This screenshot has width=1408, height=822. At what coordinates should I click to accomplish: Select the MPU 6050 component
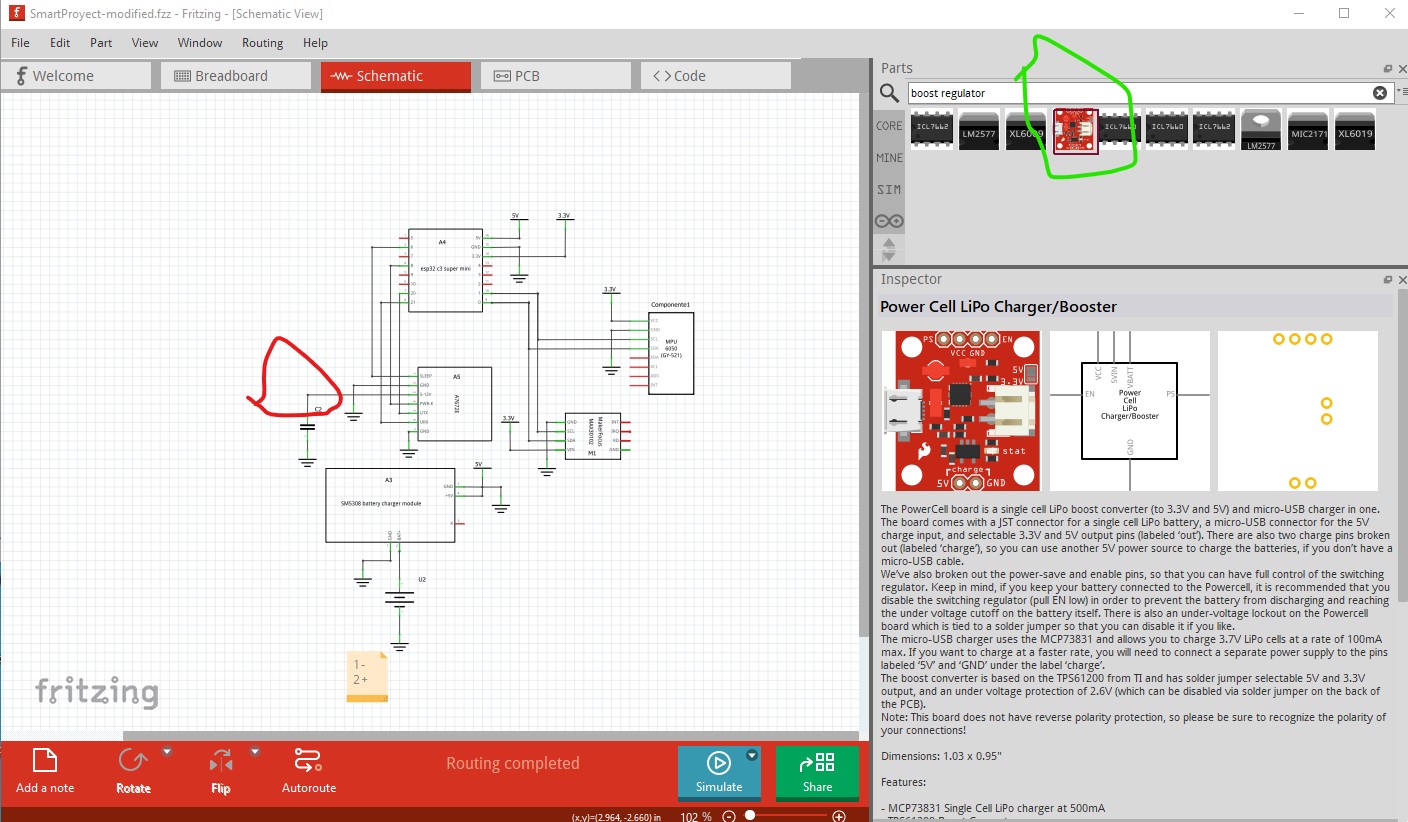coord(671,352)
